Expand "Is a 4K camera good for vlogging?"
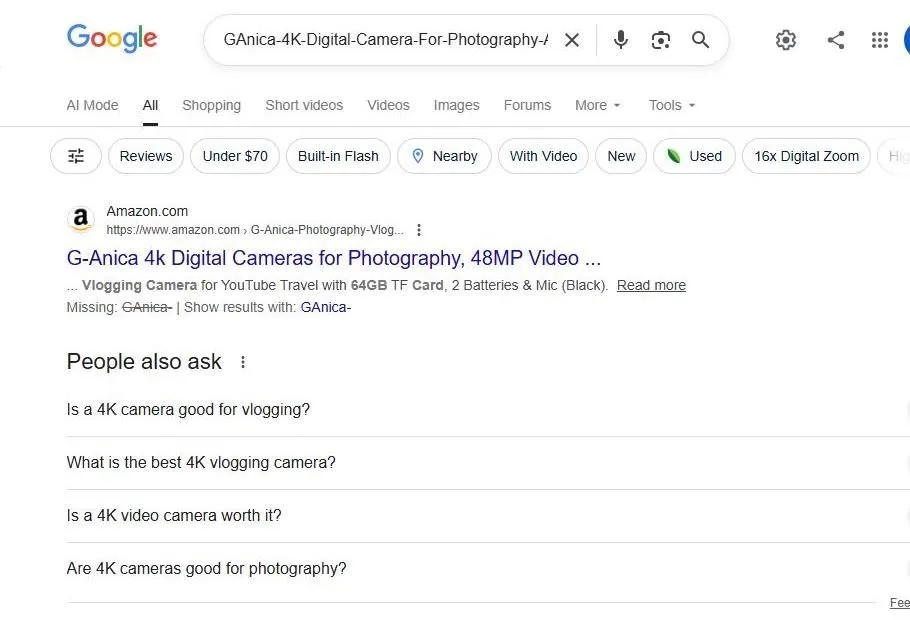 (188, 409)
